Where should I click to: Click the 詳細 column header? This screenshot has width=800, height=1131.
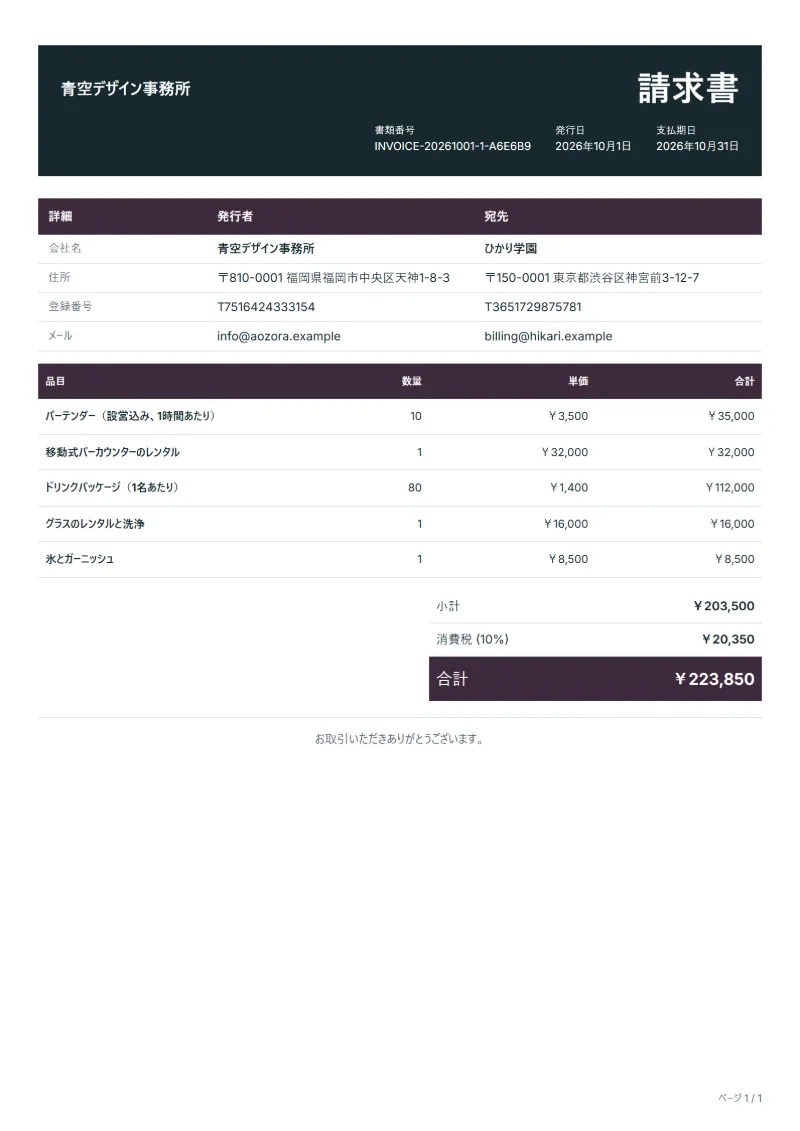(61, 216)
